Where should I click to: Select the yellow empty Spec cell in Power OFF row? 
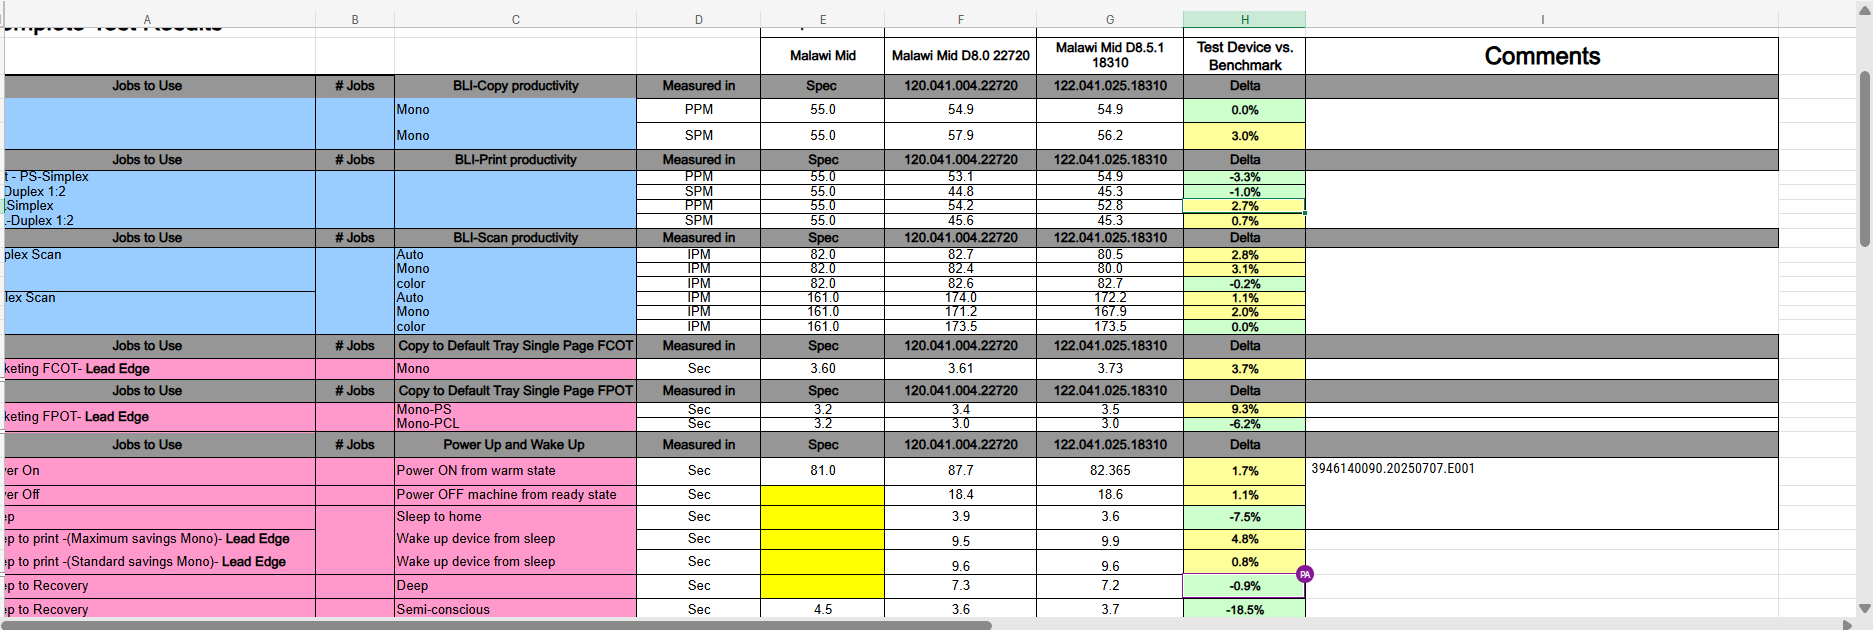point(823,495)
